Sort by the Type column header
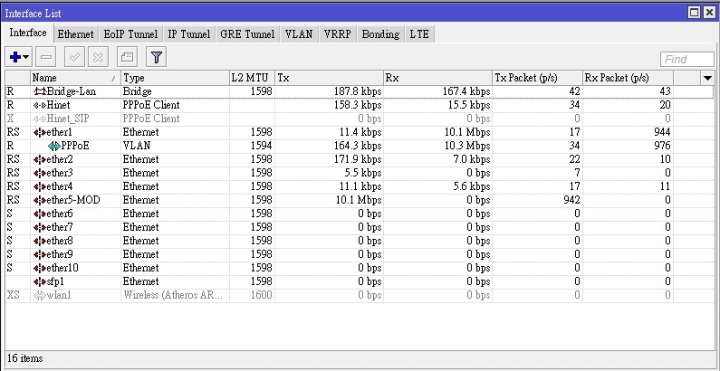 coord(175,78)
